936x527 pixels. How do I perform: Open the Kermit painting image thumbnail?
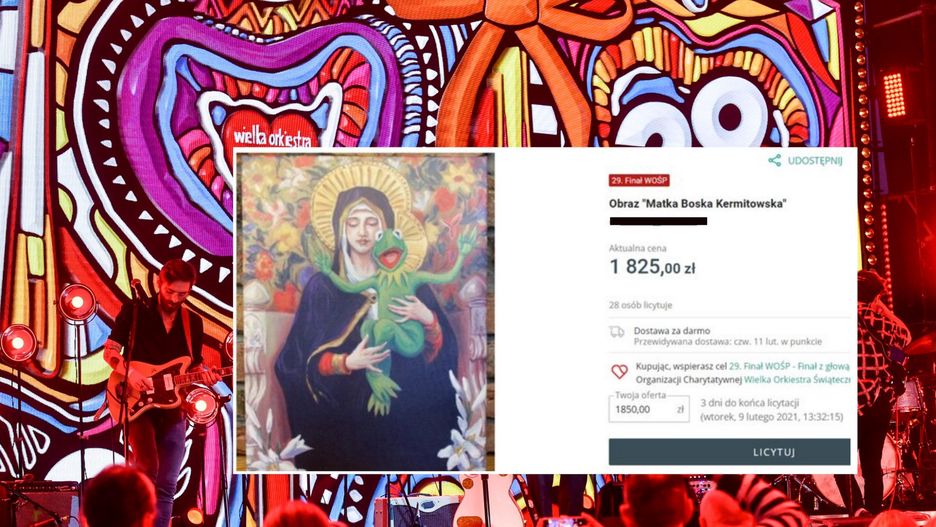(x=365, y=312)
